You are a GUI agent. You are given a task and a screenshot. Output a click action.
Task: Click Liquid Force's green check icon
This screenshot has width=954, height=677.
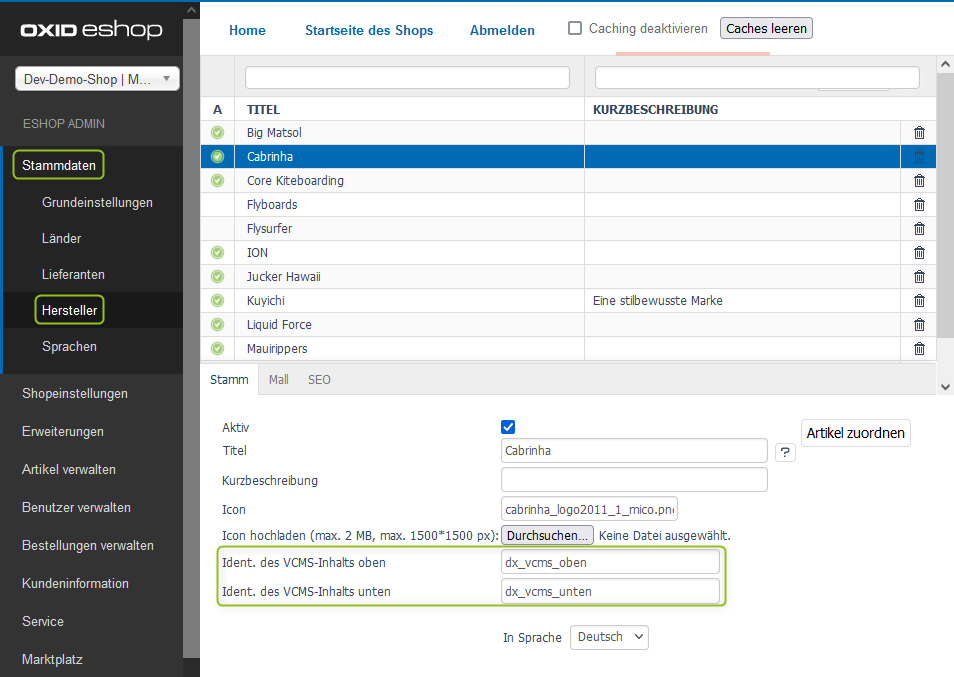(x=217, y=325)
